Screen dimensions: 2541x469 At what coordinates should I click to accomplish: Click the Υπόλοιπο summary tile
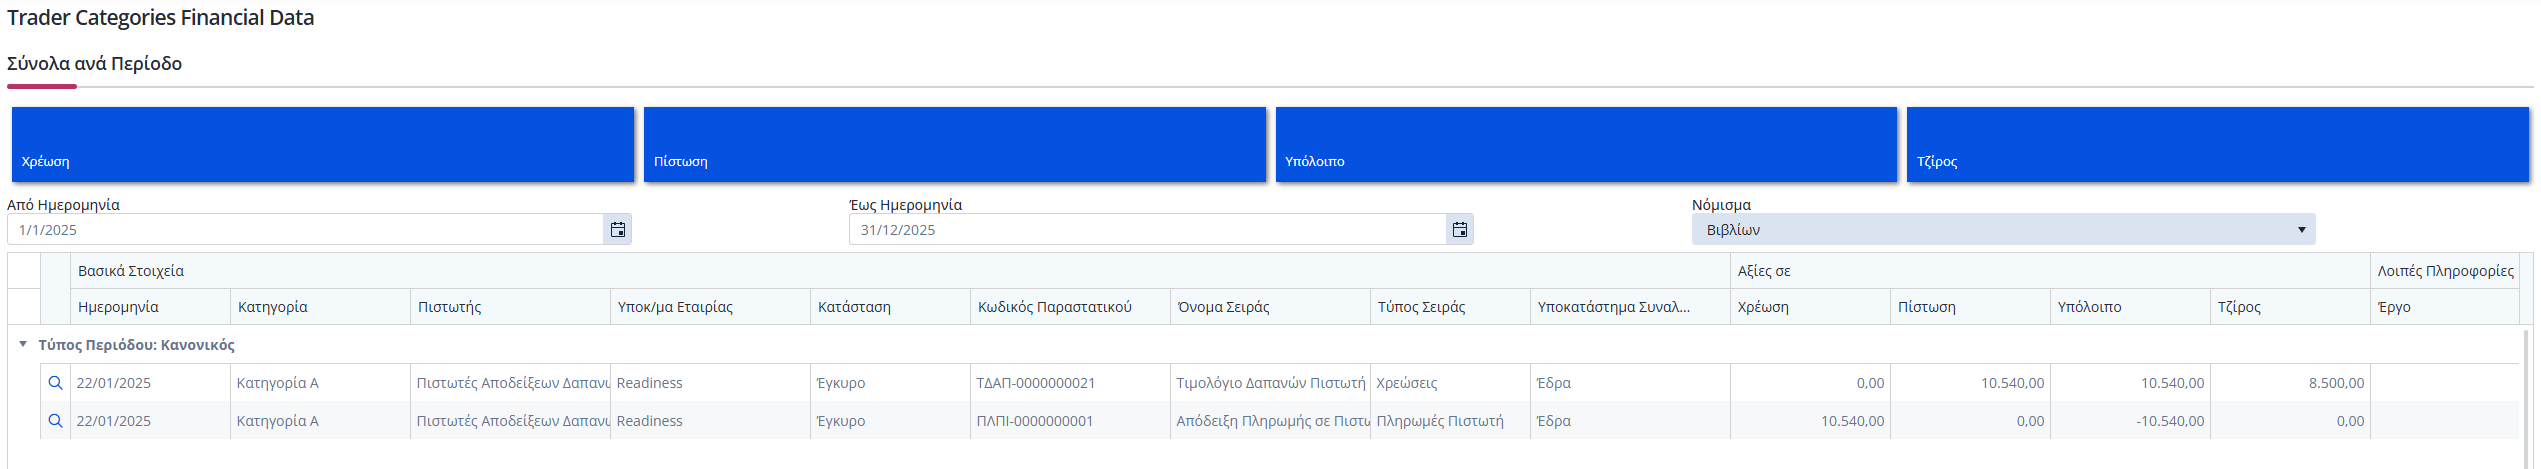pyautogui.click(x=1586, y=145)
